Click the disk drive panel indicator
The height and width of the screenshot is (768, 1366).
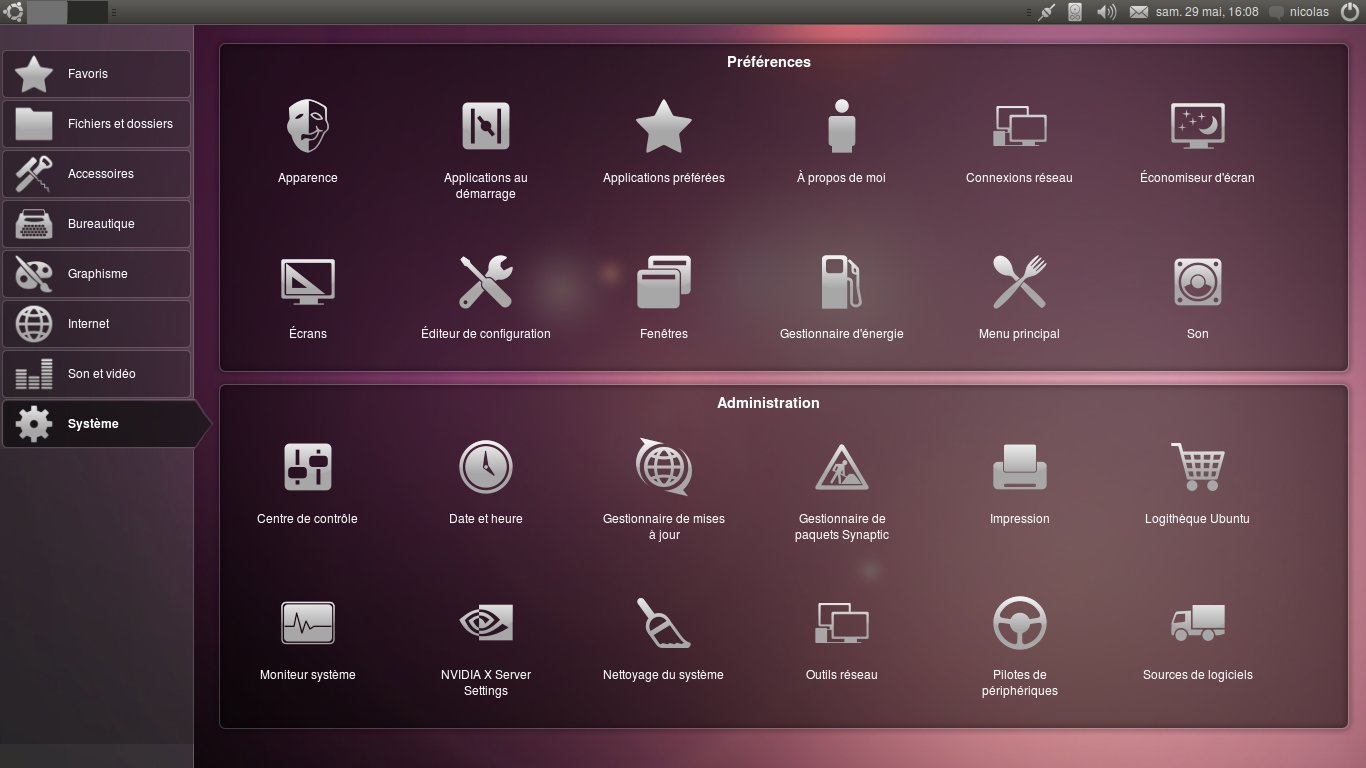(1076, 12)
